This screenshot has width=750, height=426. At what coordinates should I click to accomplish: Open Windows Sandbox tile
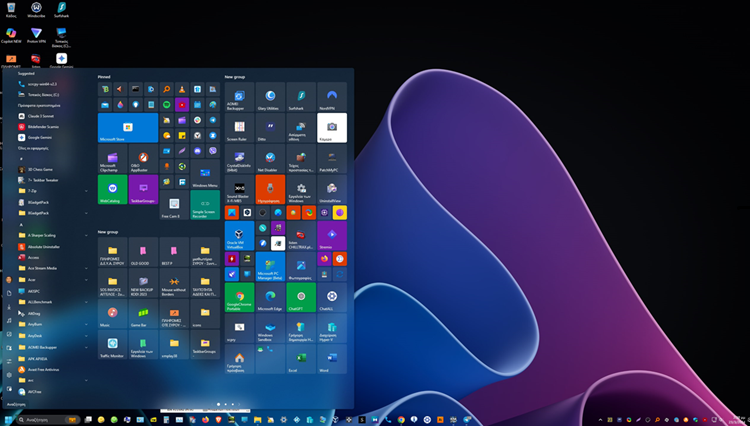(270, 328)
